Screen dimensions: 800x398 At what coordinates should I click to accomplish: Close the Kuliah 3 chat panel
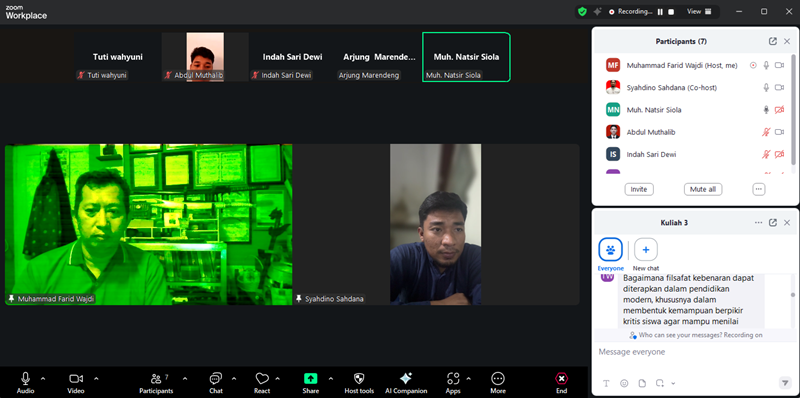click(x=787, y=222)
